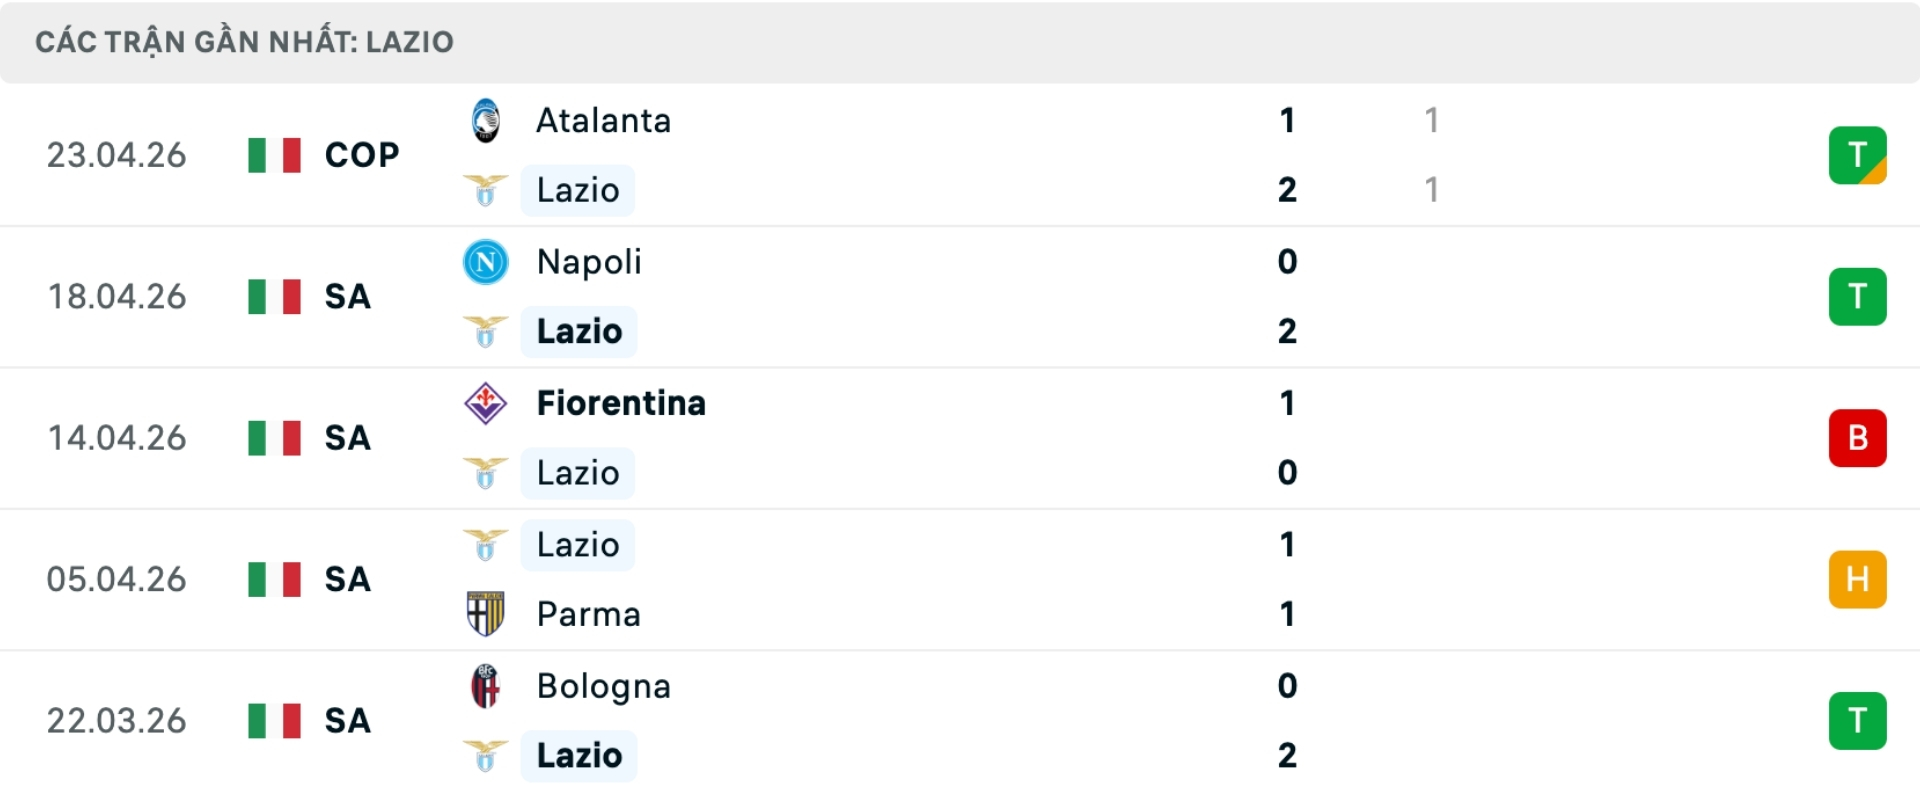Click the Atalanta club crest
1920x792 pixels.
tap(486, 121)
